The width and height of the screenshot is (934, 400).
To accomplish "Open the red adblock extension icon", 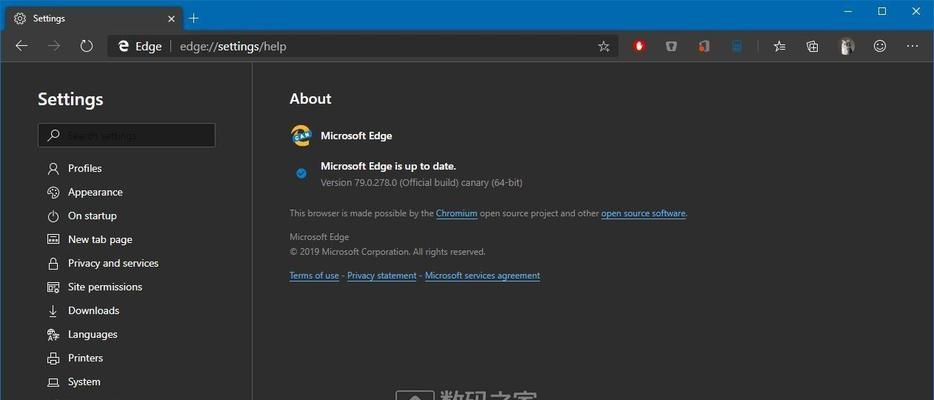I will (640, 46).
